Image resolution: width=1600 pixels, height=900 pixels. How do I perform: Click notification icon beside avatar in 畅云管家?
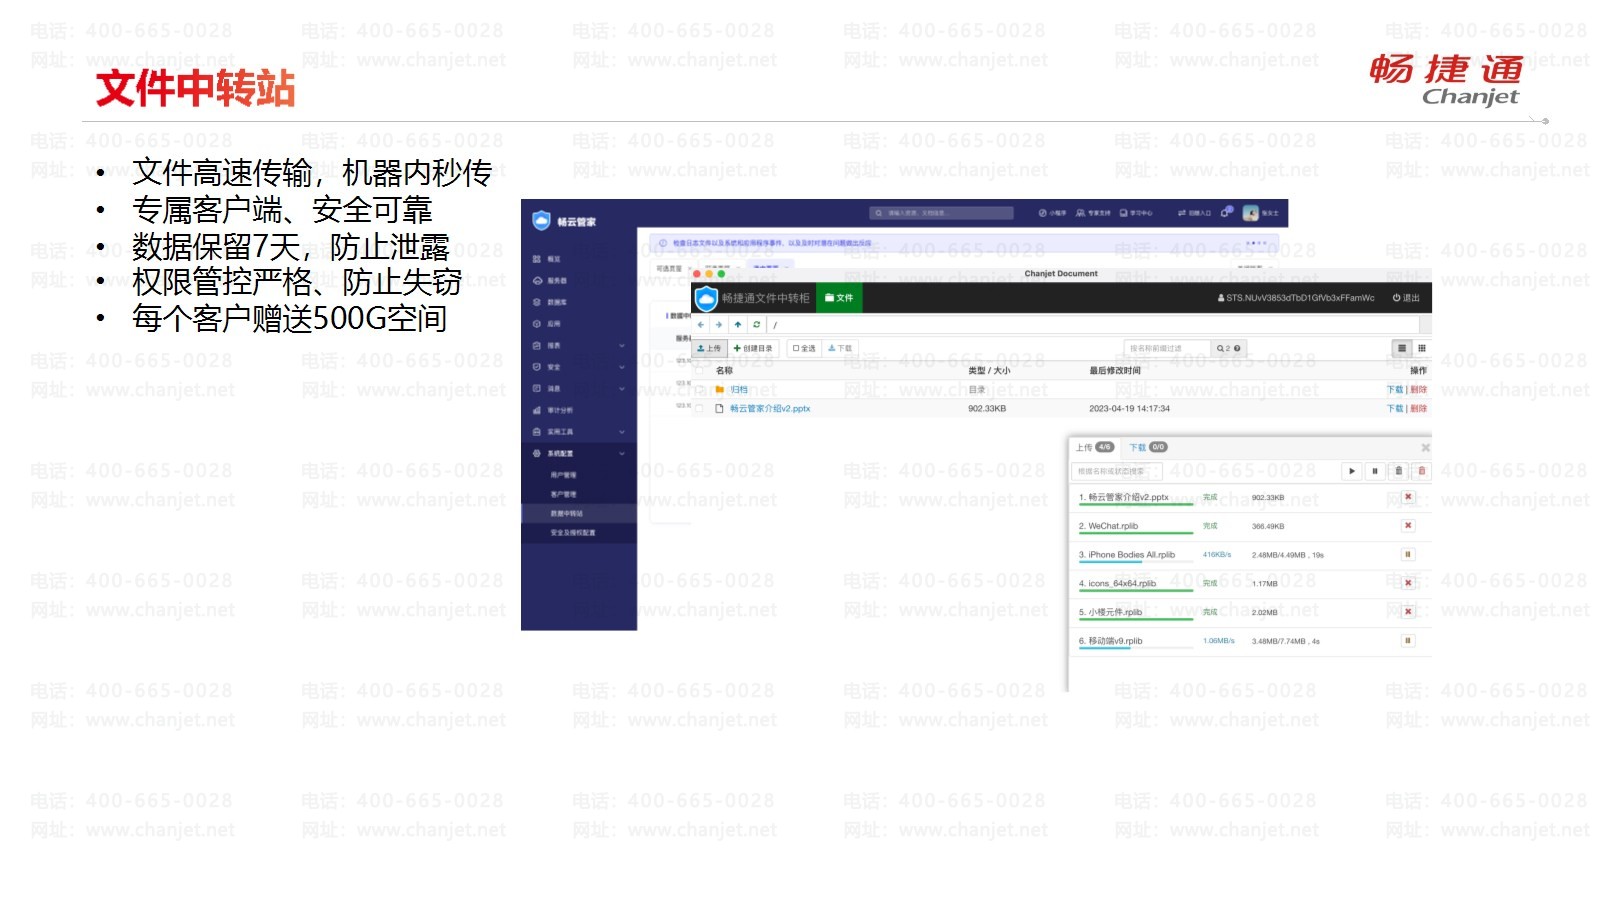coord(1226,213)
